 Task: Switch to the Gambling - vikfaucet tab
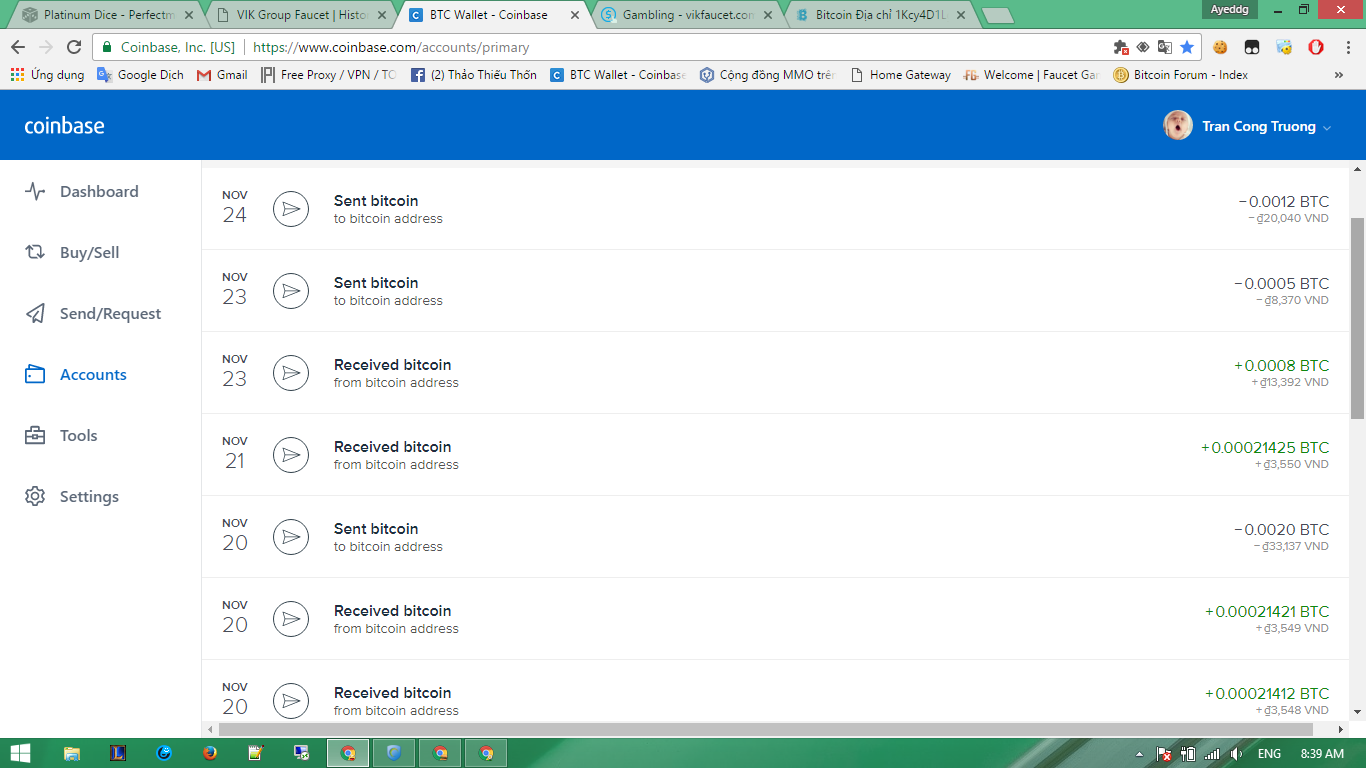(x=687, y=15)
